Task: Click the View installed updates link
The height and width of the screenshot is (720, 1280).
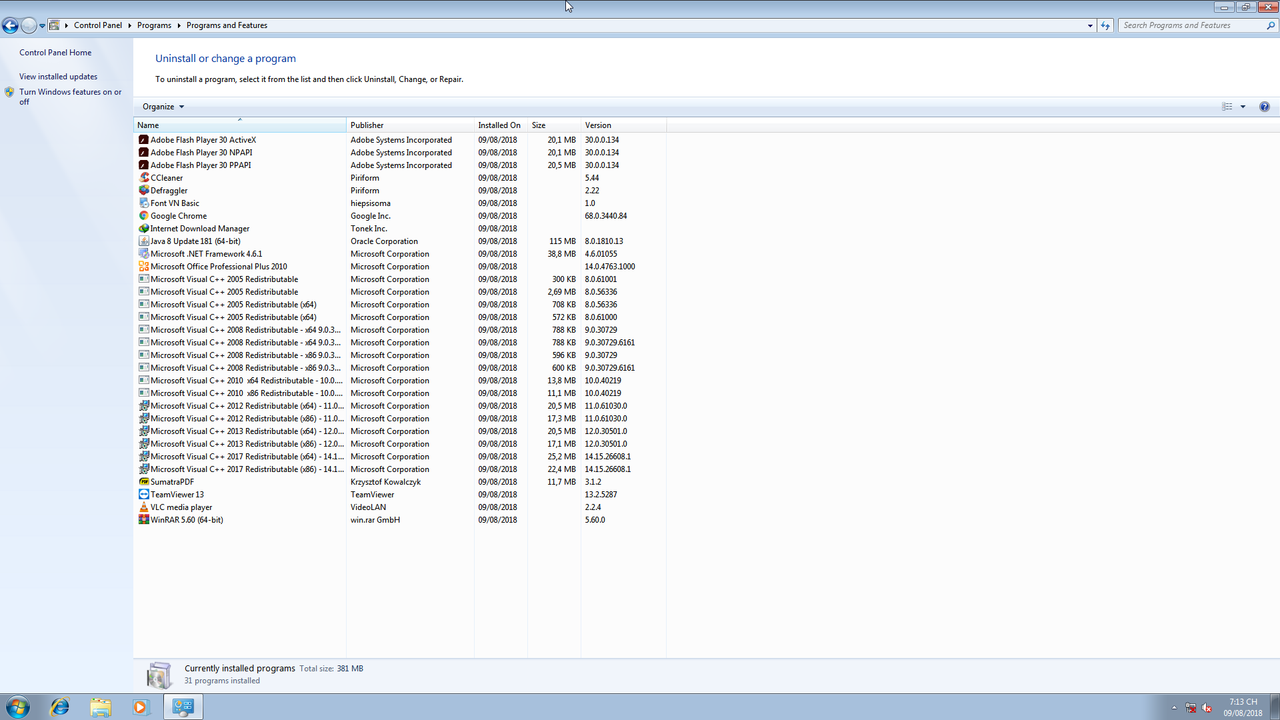Action: tap(58, 77)
